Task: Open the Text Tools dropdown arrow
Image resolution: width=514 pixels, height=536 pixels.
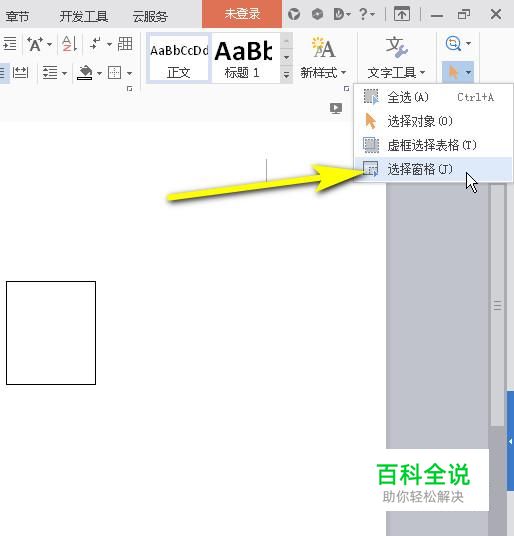Action: click(x=422, y=72)
